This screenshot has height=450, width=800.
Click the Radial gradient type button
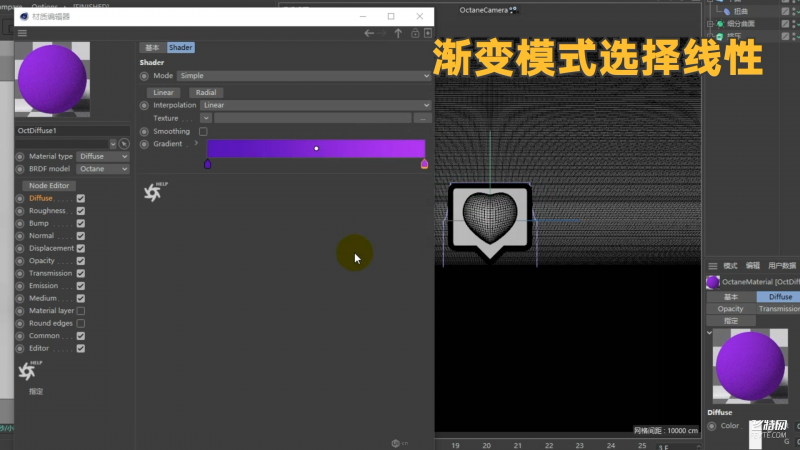coord(206,92)
